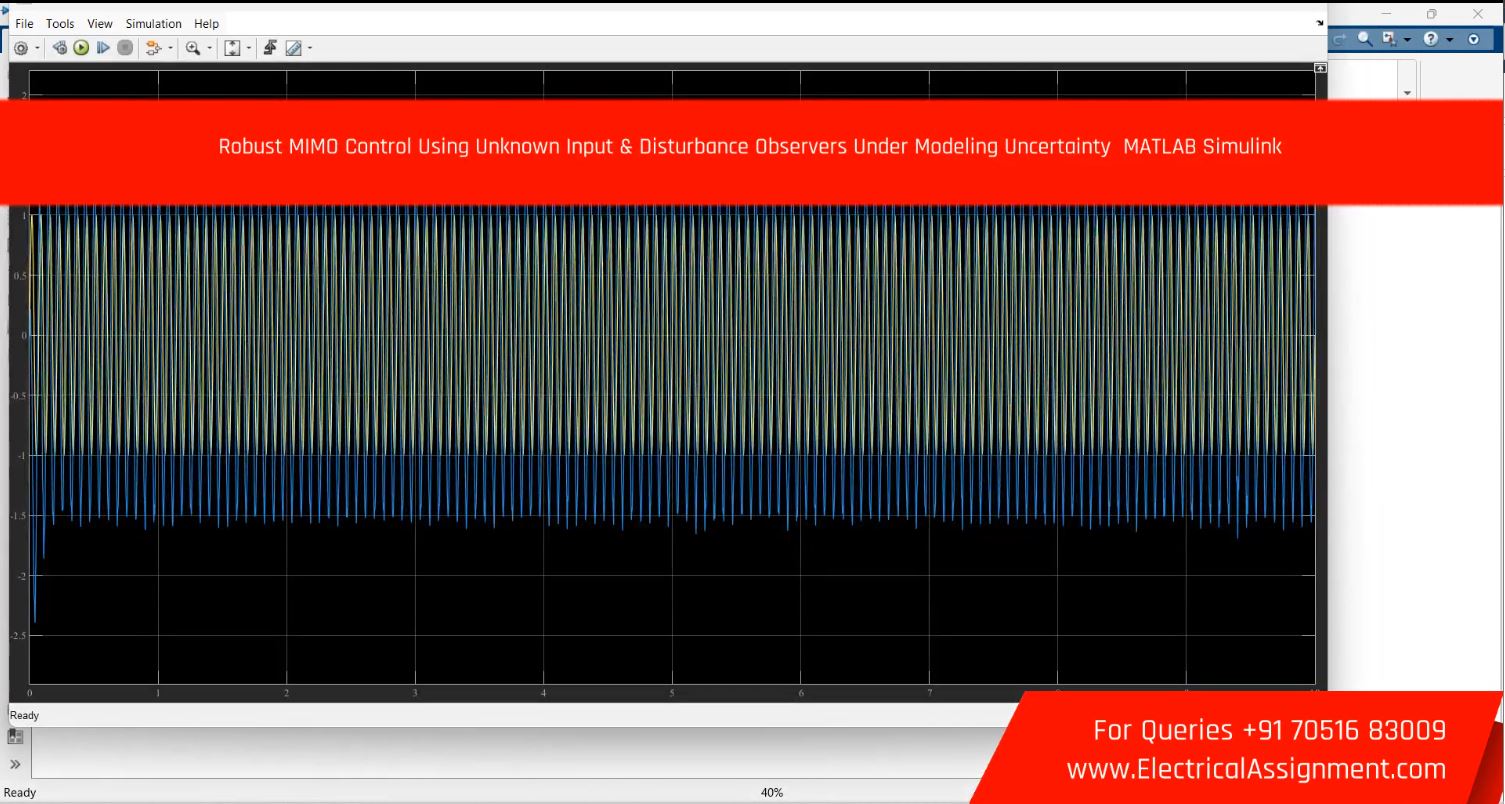Click the Ready status in the scope window
Viewport: 1505px width, 804px height.
tap(24, 715)
